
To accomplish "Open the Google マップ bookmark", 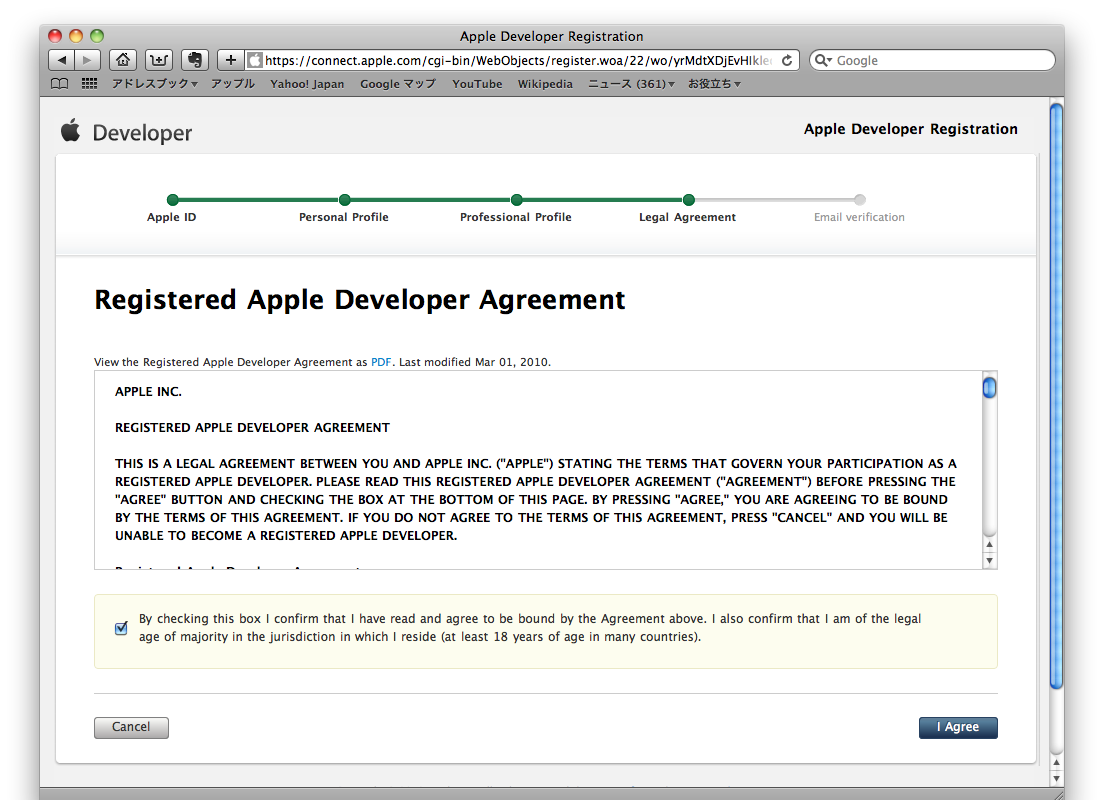I will 398,84.
